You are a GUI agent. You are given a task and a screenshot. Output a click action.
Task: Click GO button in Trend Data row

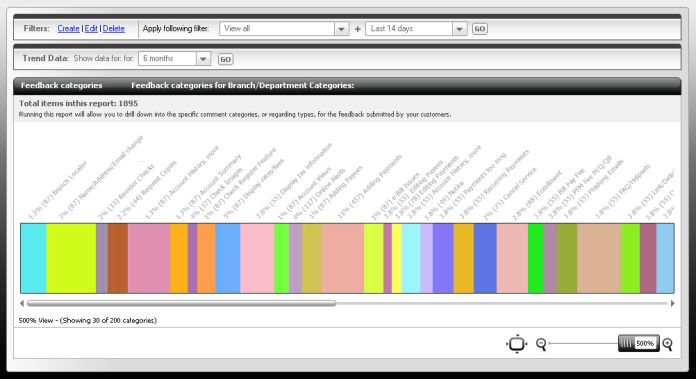tap(225, 59)
